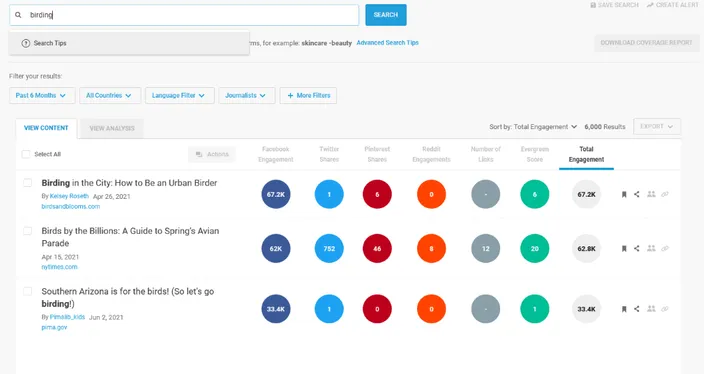
Task: Click the share icon for Birding in the City
Action: tap(637, 194)
